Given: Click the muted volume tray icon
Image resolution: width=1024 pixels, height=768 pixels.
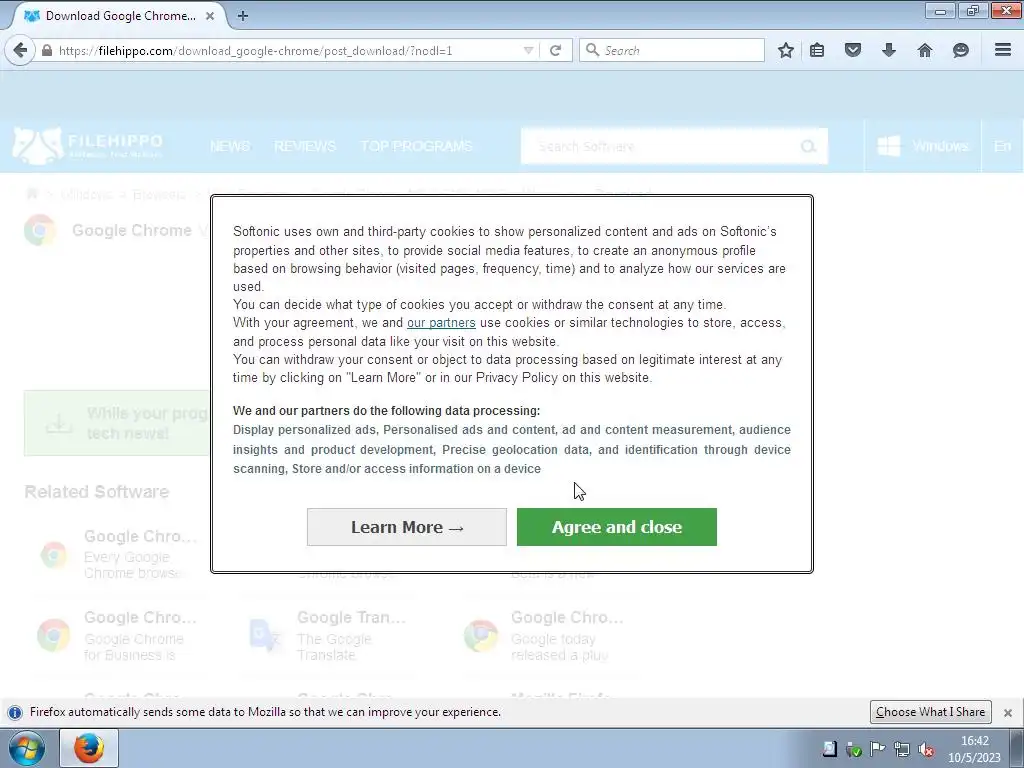Looking at the screenshot, I should (925, 750).
